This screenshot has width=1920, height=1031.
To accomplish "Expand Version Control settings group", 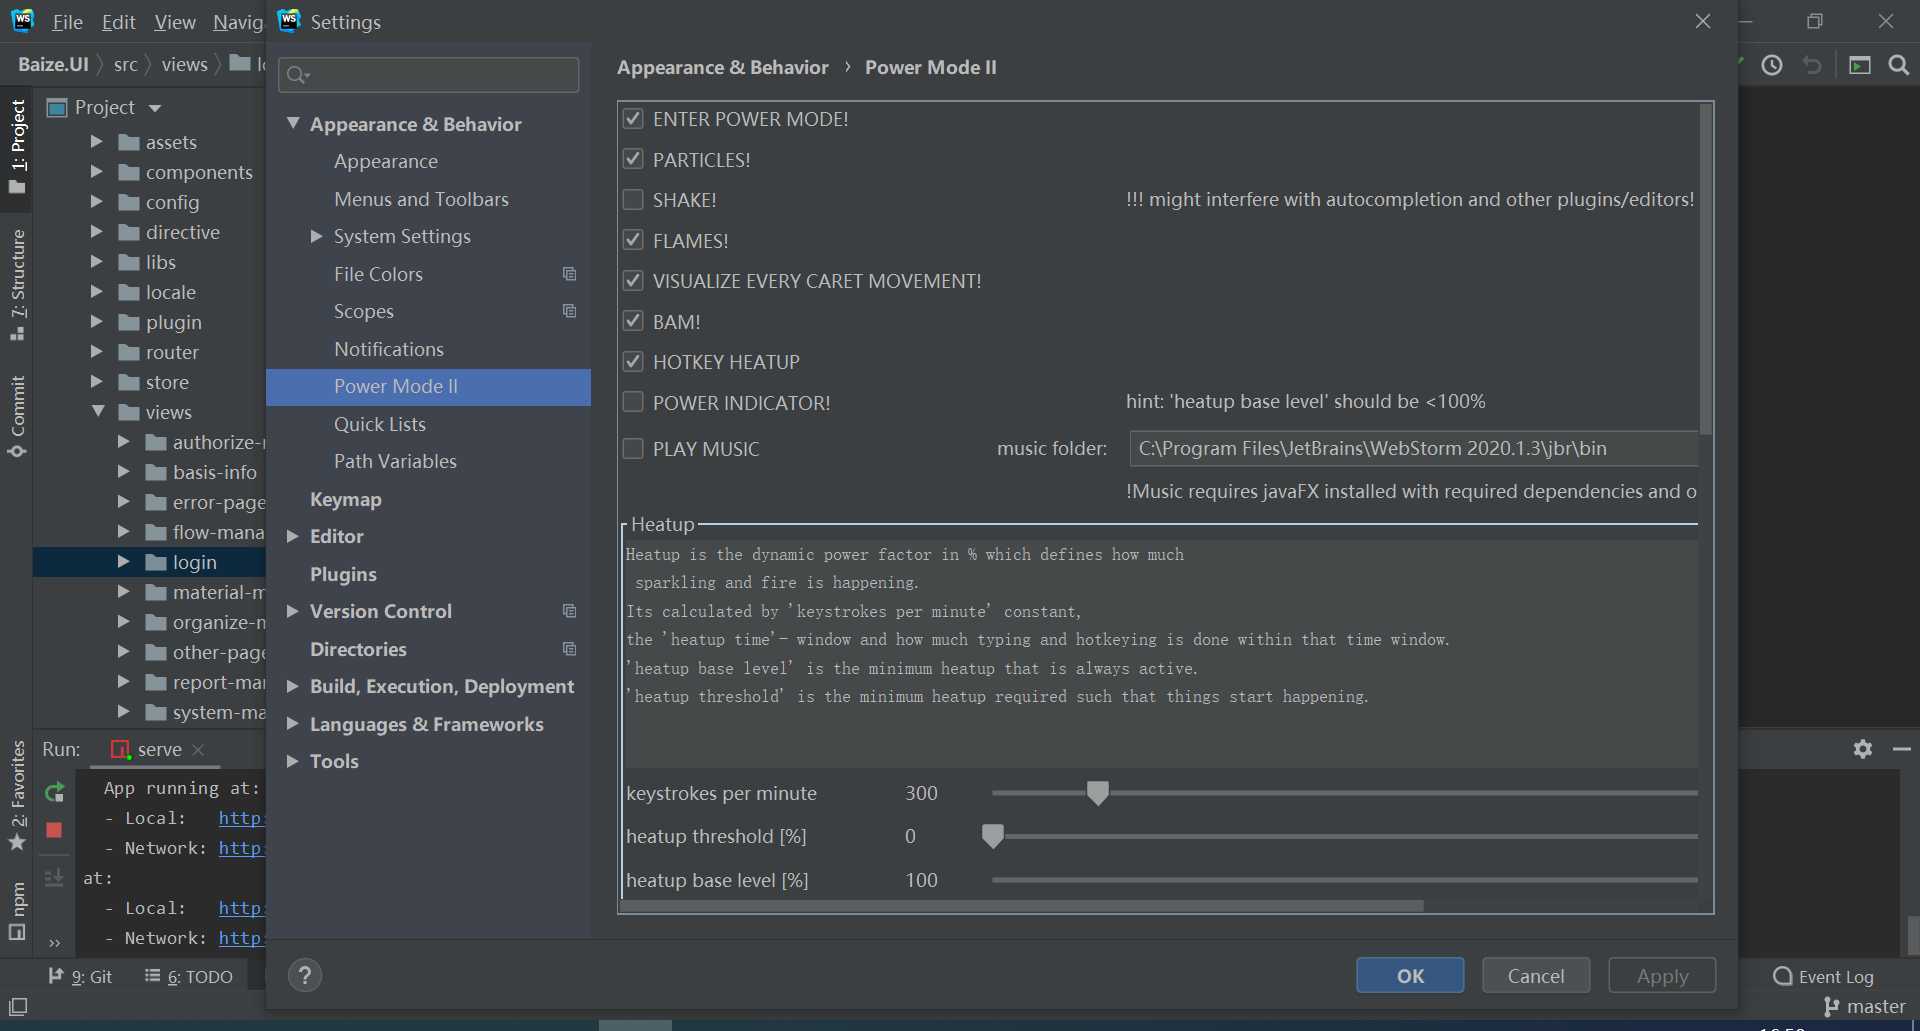I will [x=293, y=611].
